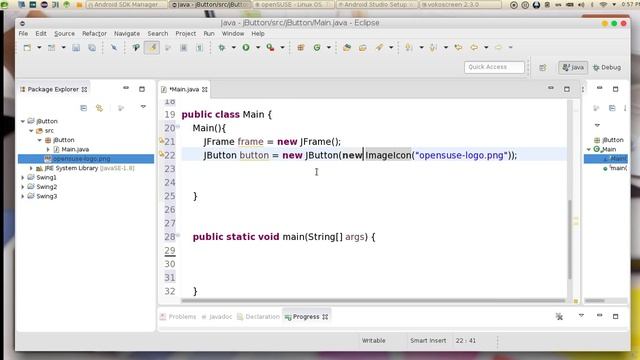
Task: Switch to the Debug perspective
Action: [x=607, y=67]
